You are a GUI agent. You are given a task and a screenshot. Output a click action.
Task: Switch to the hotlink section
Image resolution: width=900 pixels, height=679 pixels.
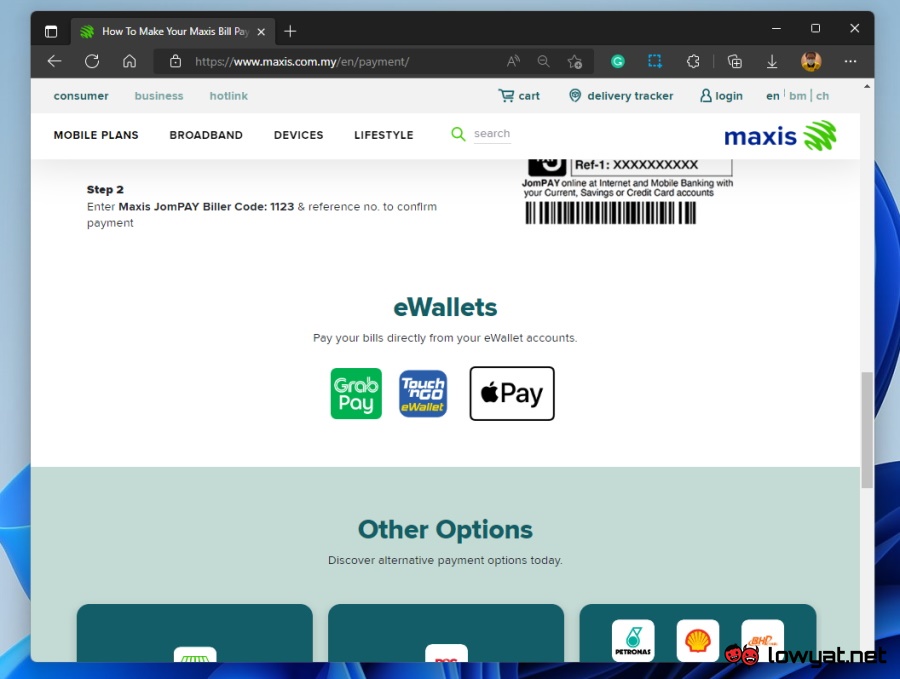(x=228, y=96)
